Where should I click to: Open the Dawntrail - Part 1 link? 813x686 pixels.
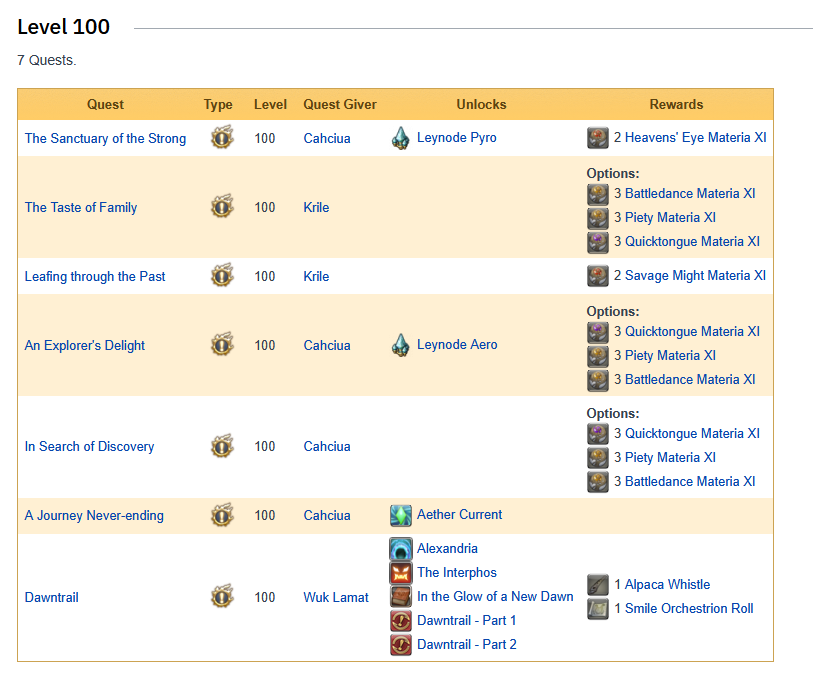[x=466, y=620]
